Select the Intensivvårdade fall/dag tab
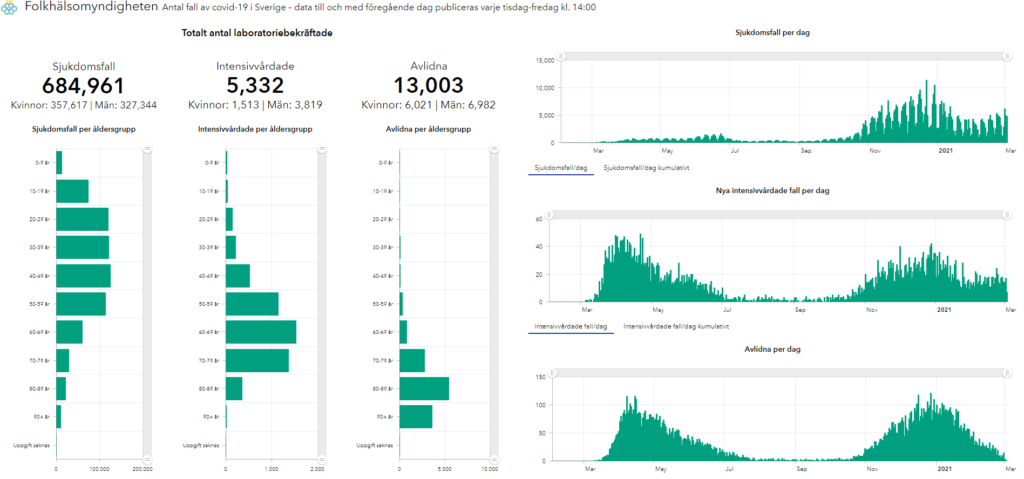The image size is (1024, 479). tap(571, 326)
